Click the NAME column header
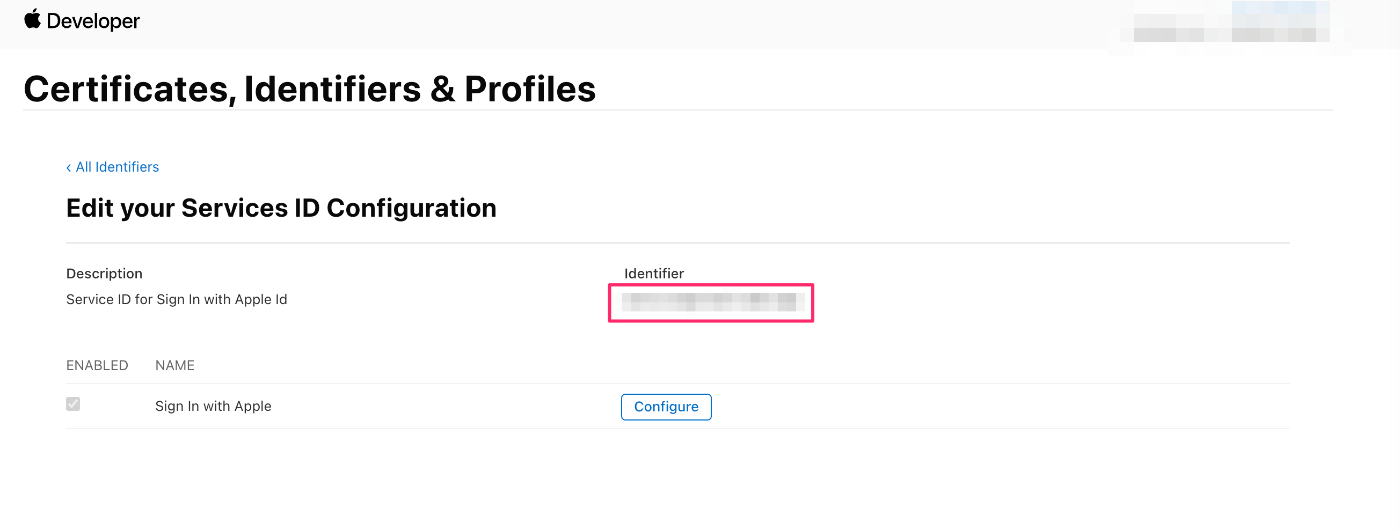 [175, 366]
